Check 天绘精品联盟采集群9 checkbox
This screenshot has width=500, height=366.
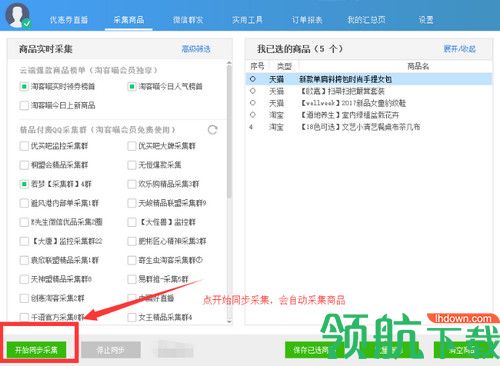click(x=132, y=203)
